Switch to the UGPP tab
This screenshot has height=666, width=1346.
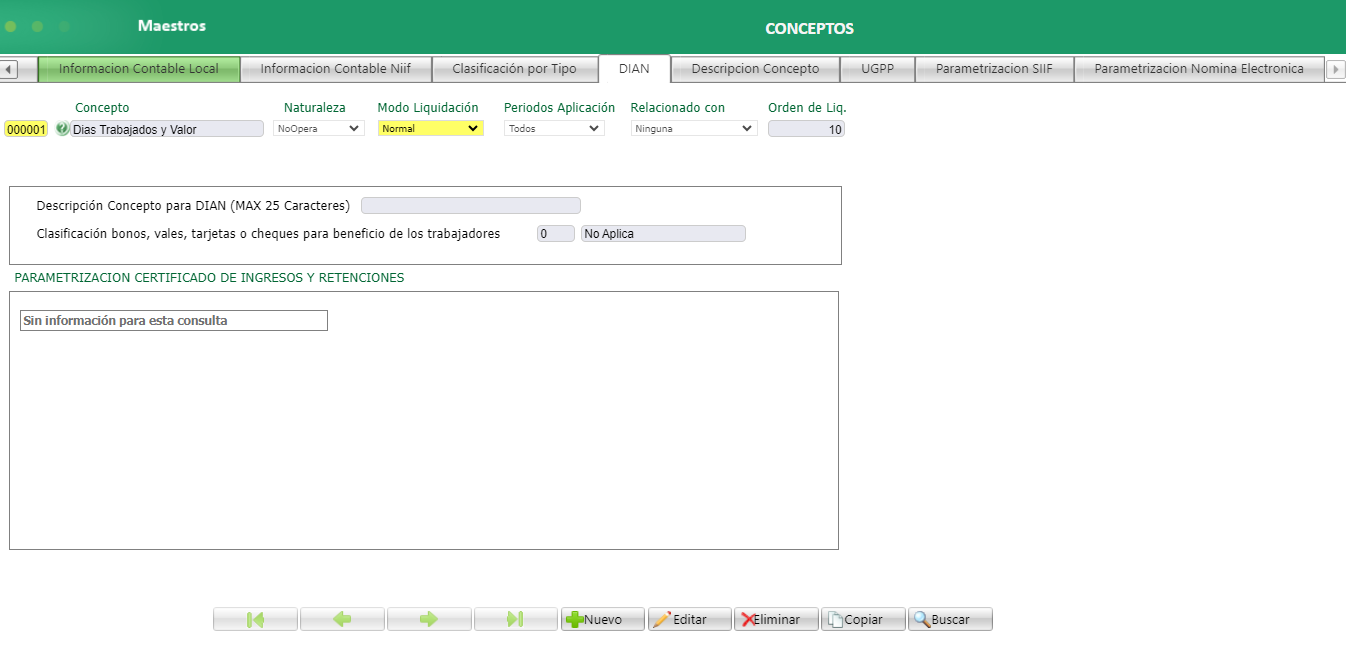[877, 69]
